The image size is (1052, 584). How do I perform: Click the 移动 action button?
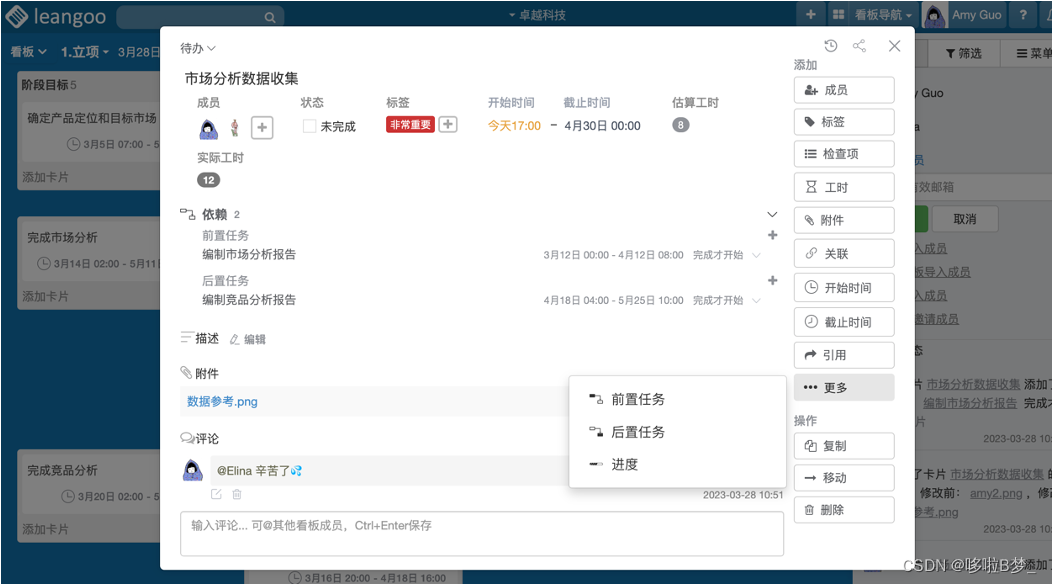[844, 478]
